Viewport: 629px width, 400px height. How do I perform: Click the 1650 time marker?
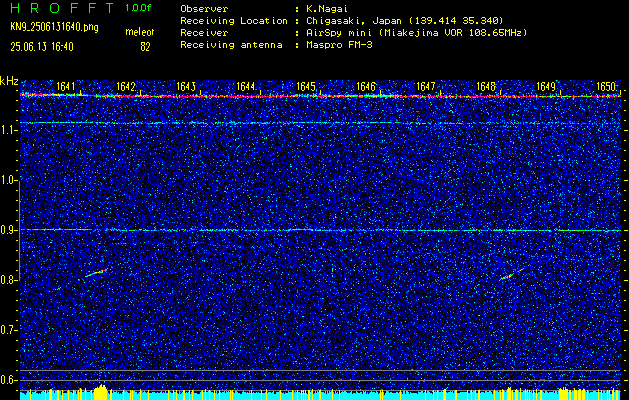(606, 87)
